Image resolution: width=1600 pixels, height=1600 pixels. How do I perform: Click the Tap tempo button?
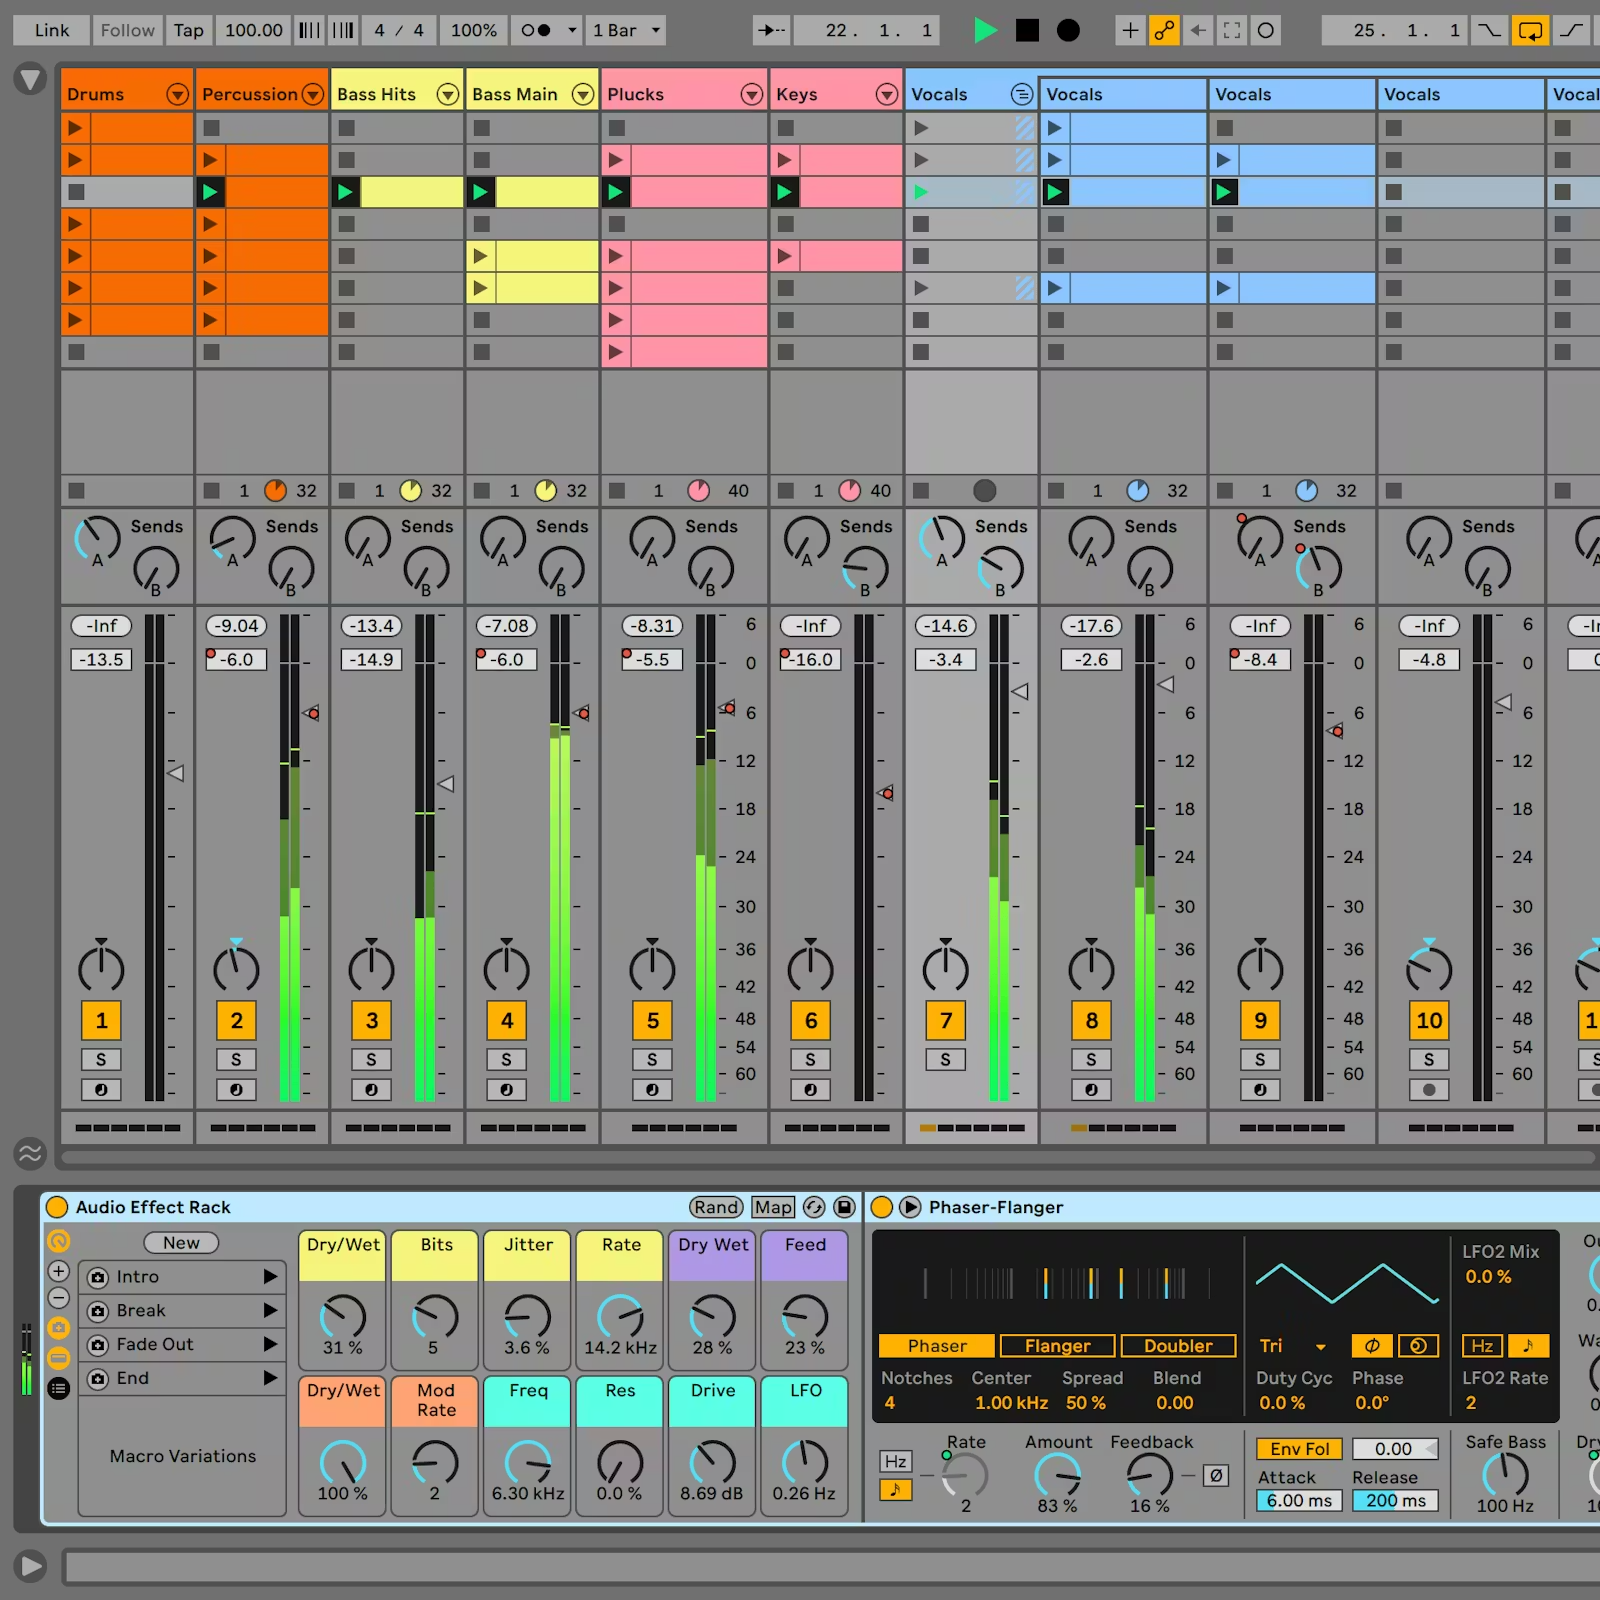[188, 30]
